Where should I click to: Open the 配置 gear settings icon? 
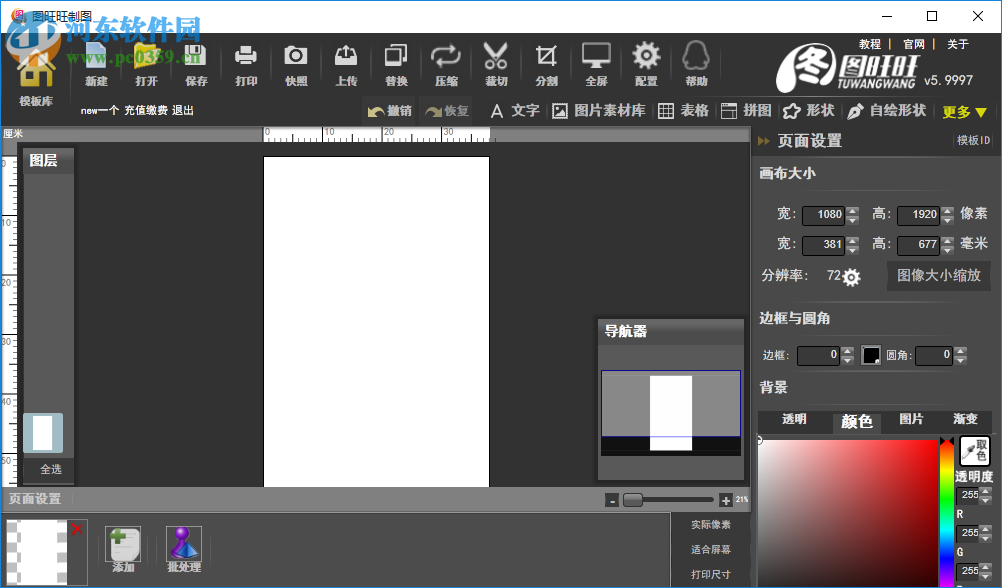(646, 56)
